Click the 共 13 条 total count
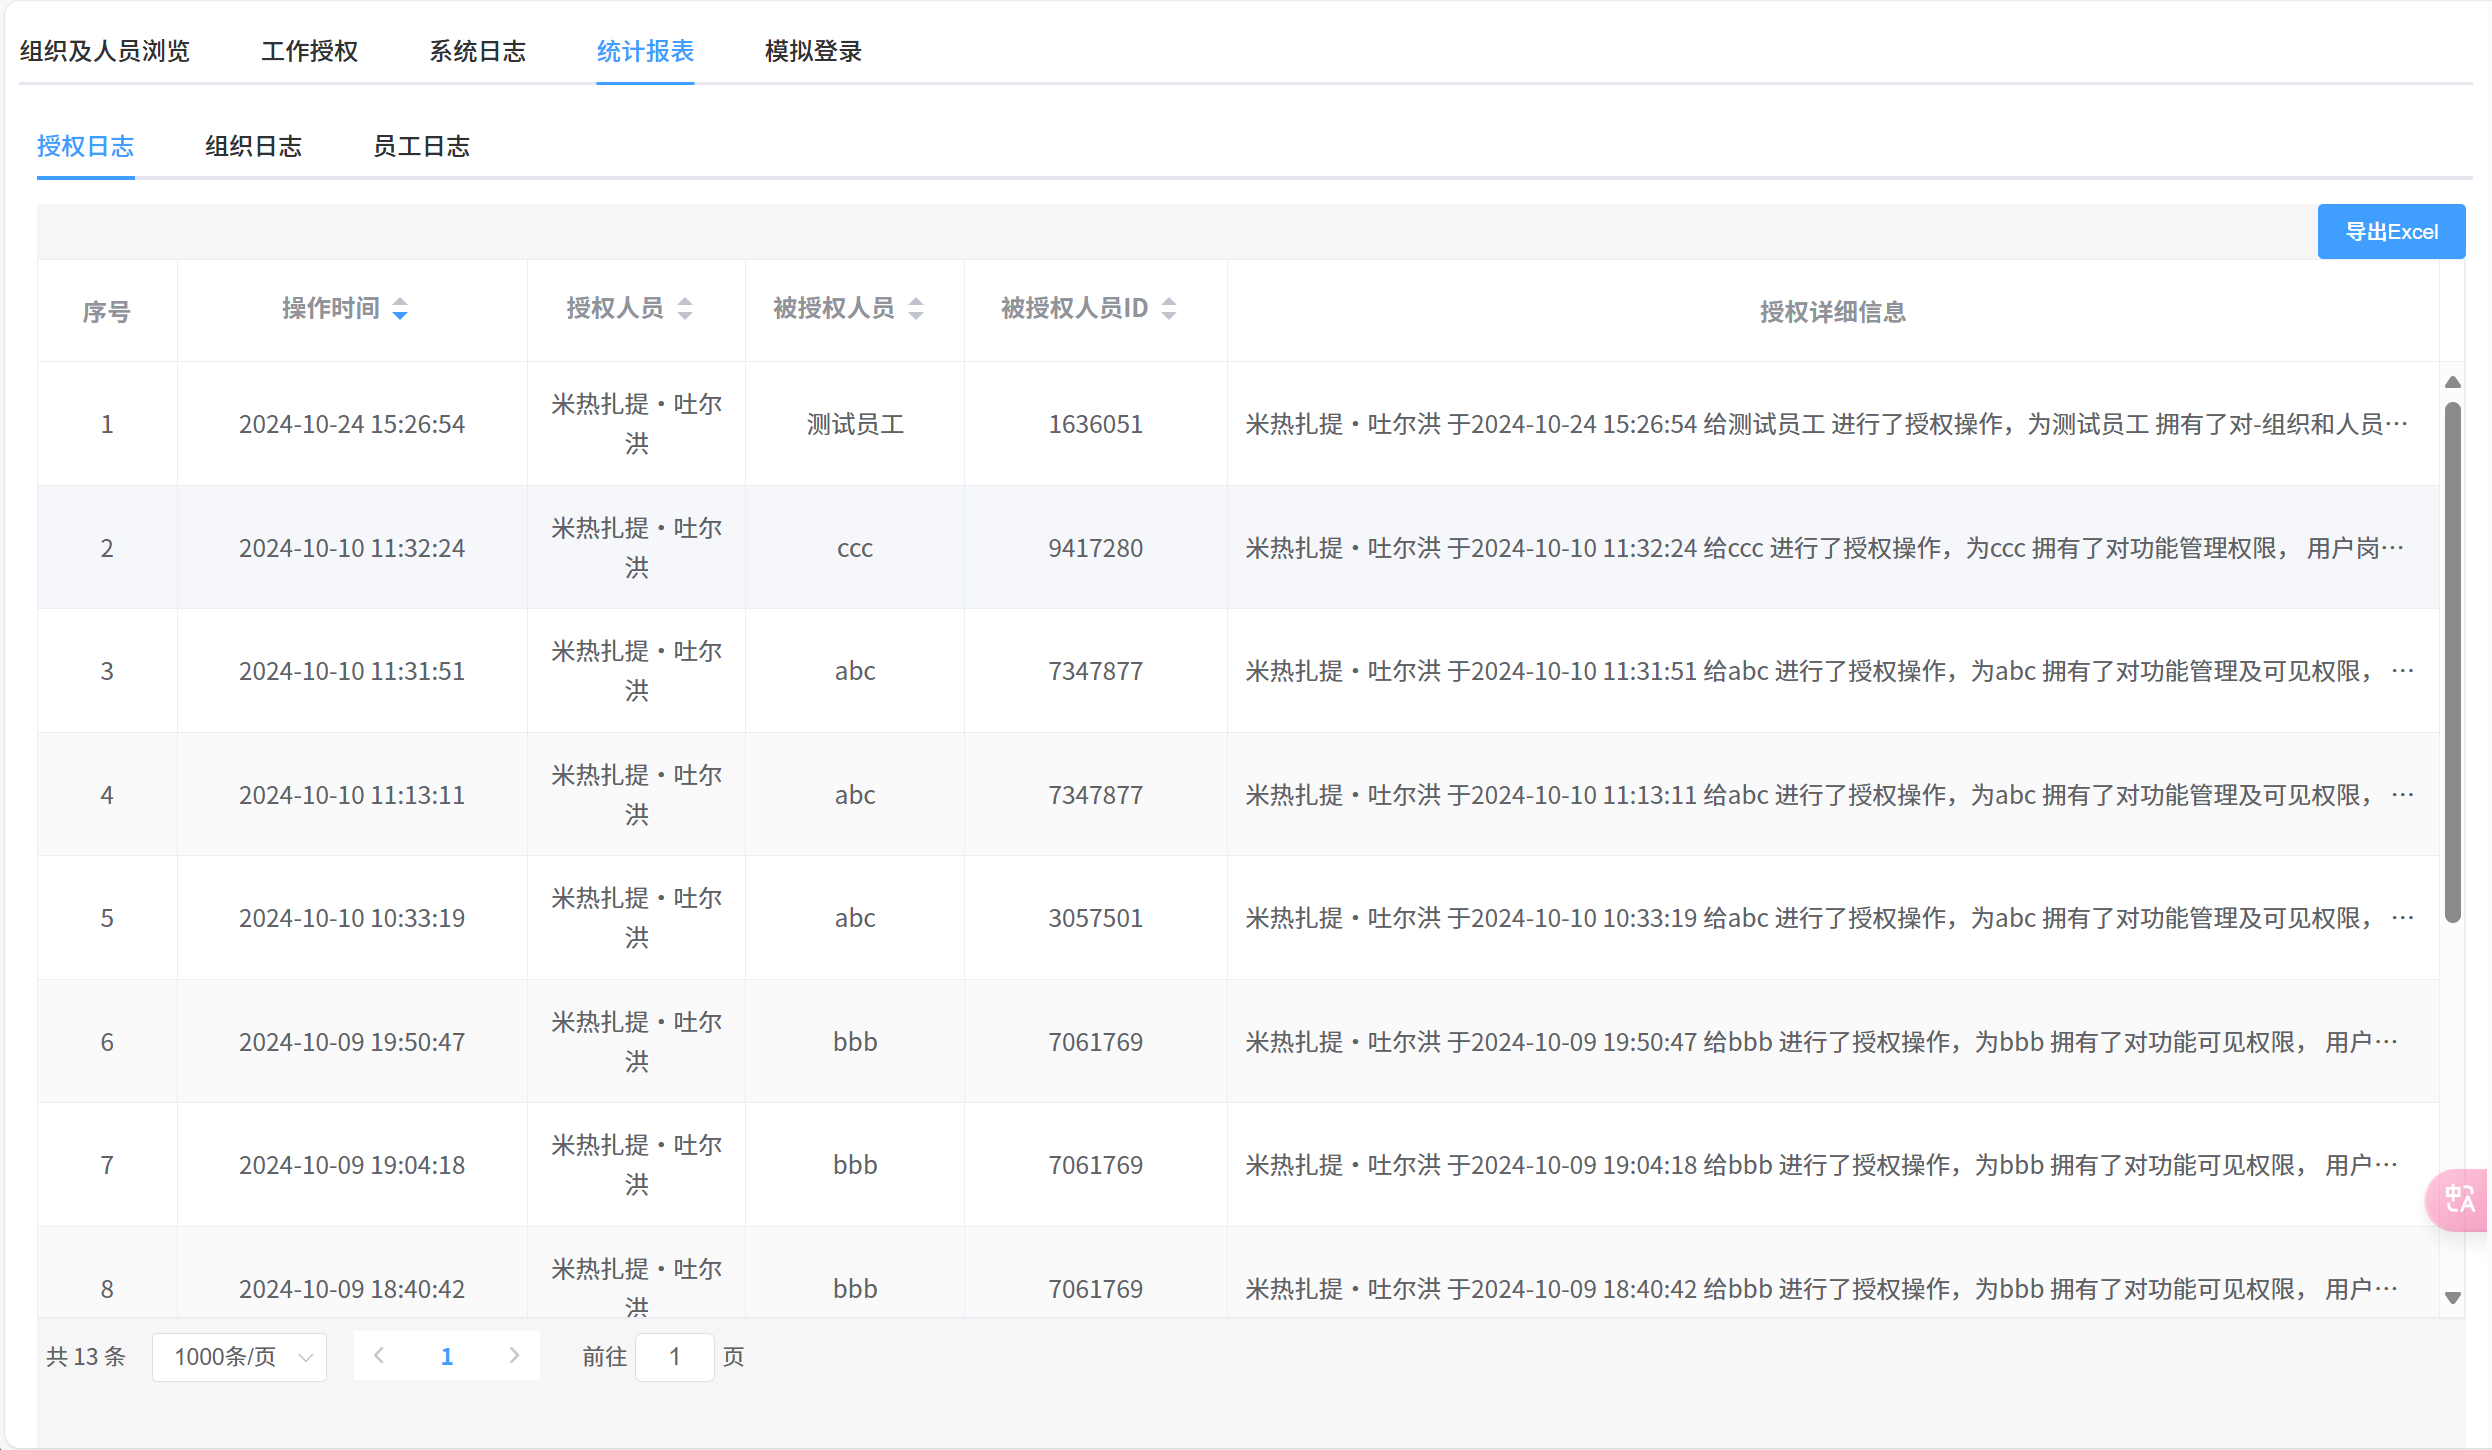 click(x=86, y=1357)
